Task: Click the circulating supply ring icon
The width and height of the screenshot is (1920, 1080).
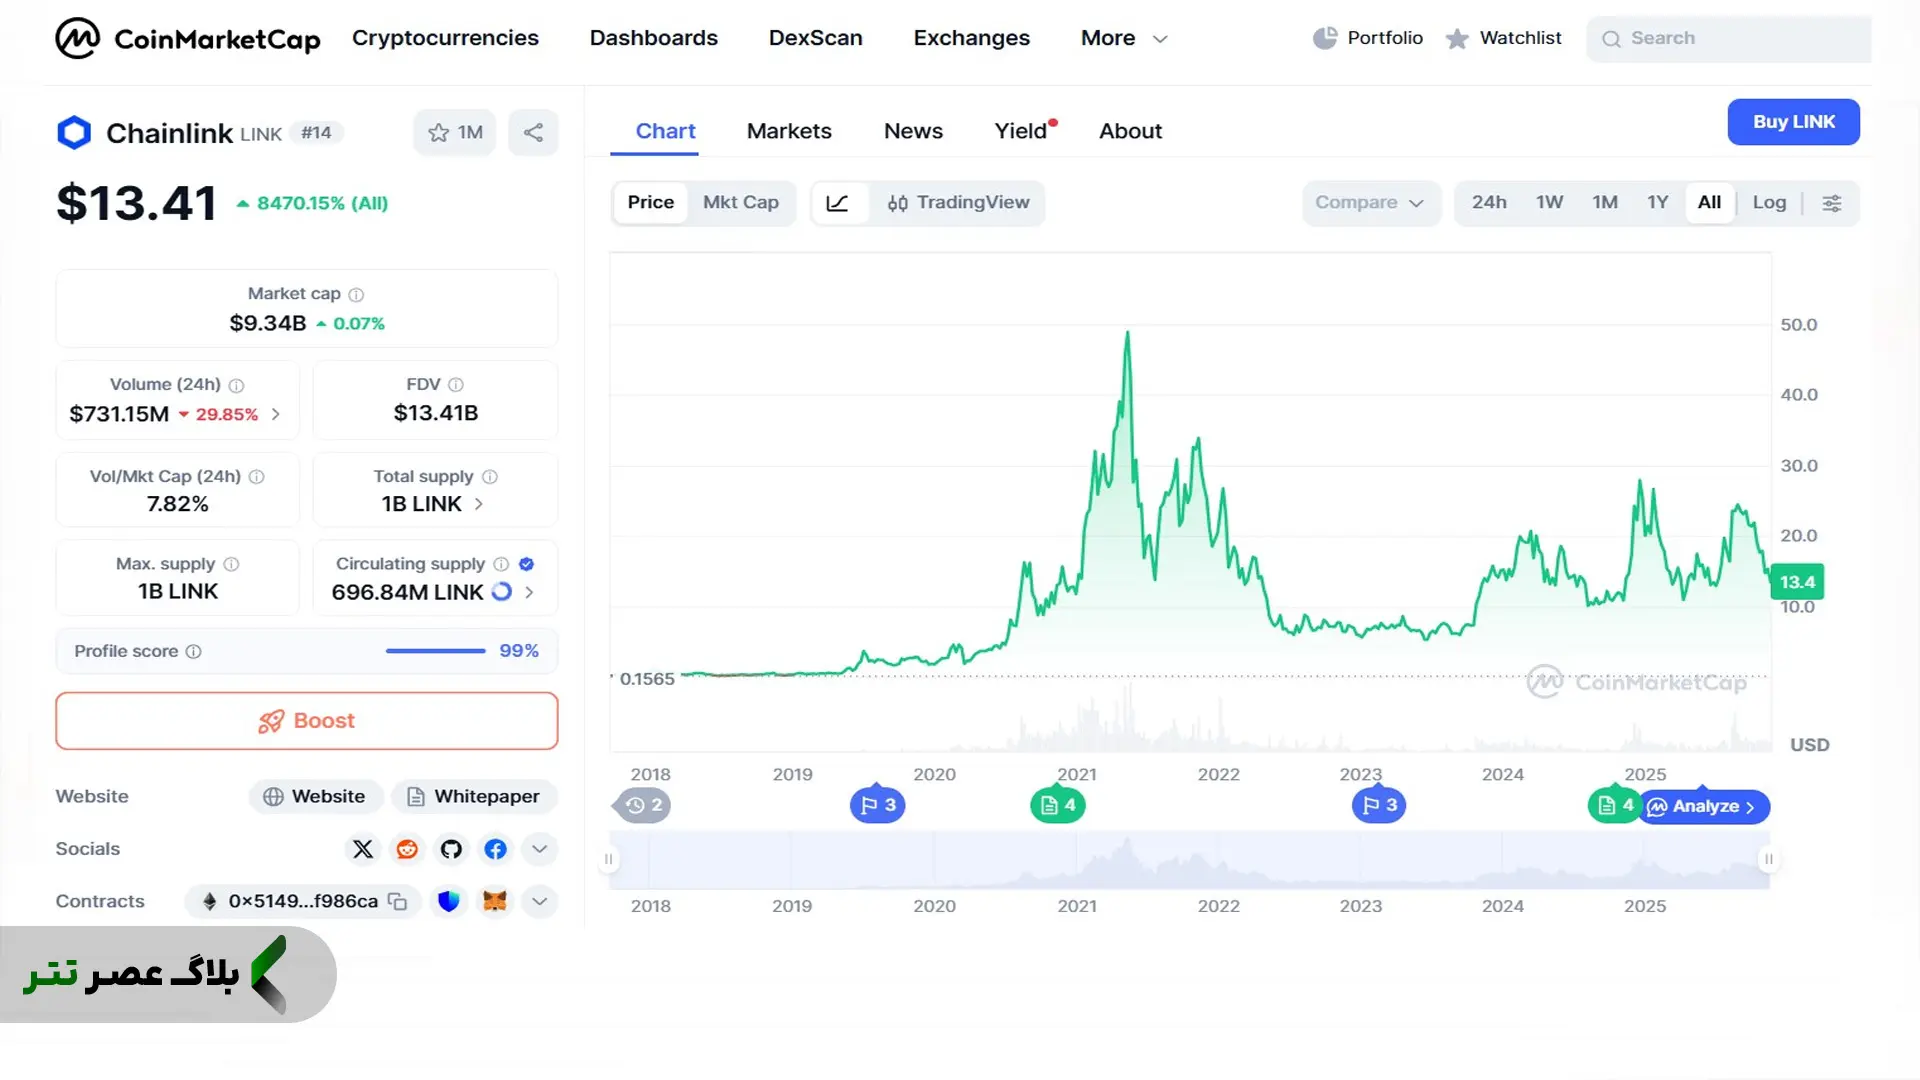Action: [502, 592]
